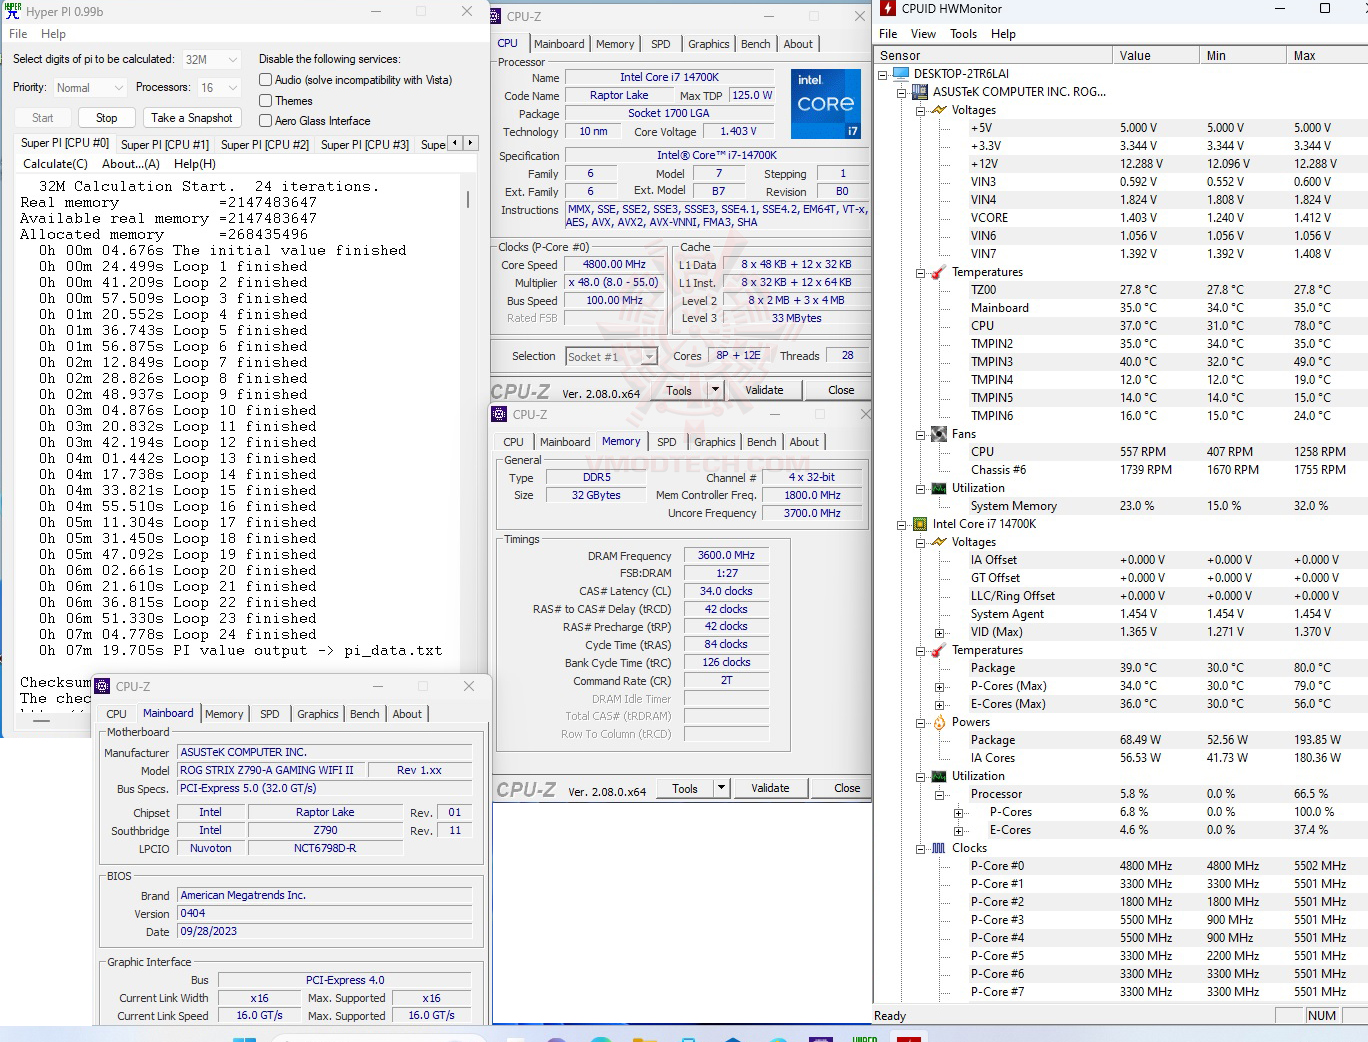Expand the E-Cores (Max) temperatures node
Viewport: 1368px width, 1042px height.
(x=939, y=705)
